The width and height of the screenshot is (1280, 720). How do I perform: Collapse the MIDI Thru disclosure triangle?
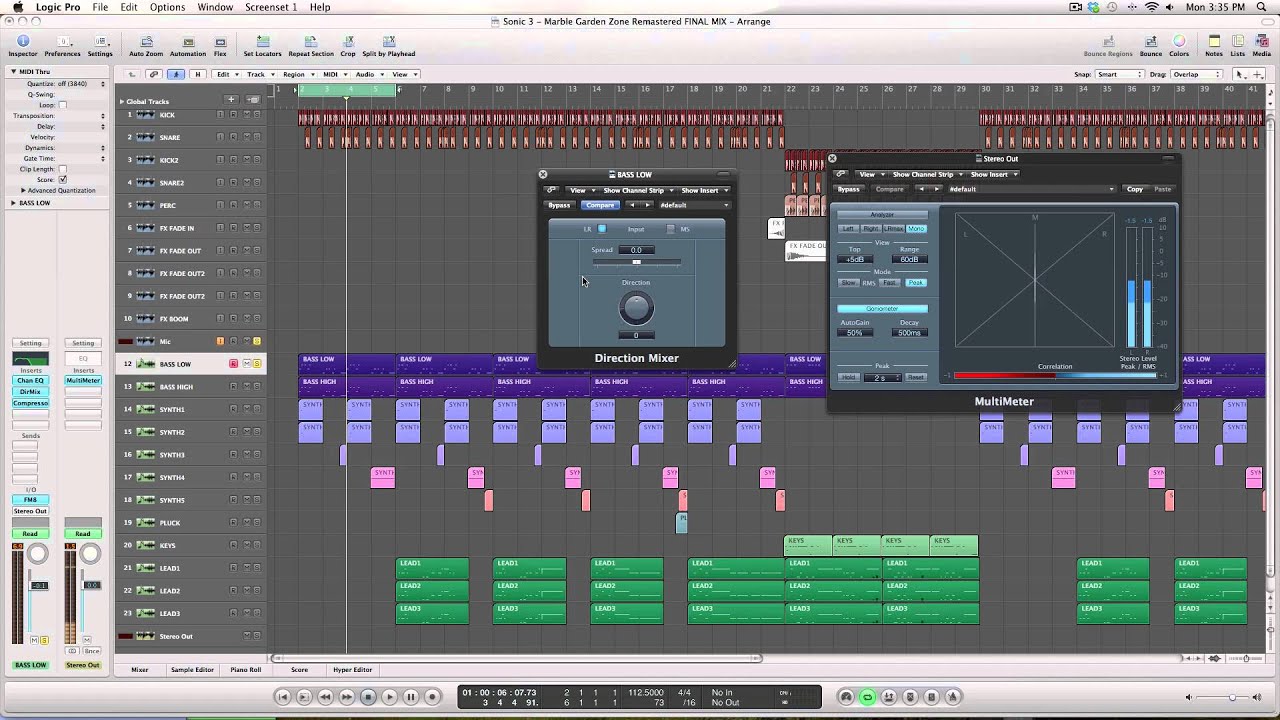click(x=14, y=72)
